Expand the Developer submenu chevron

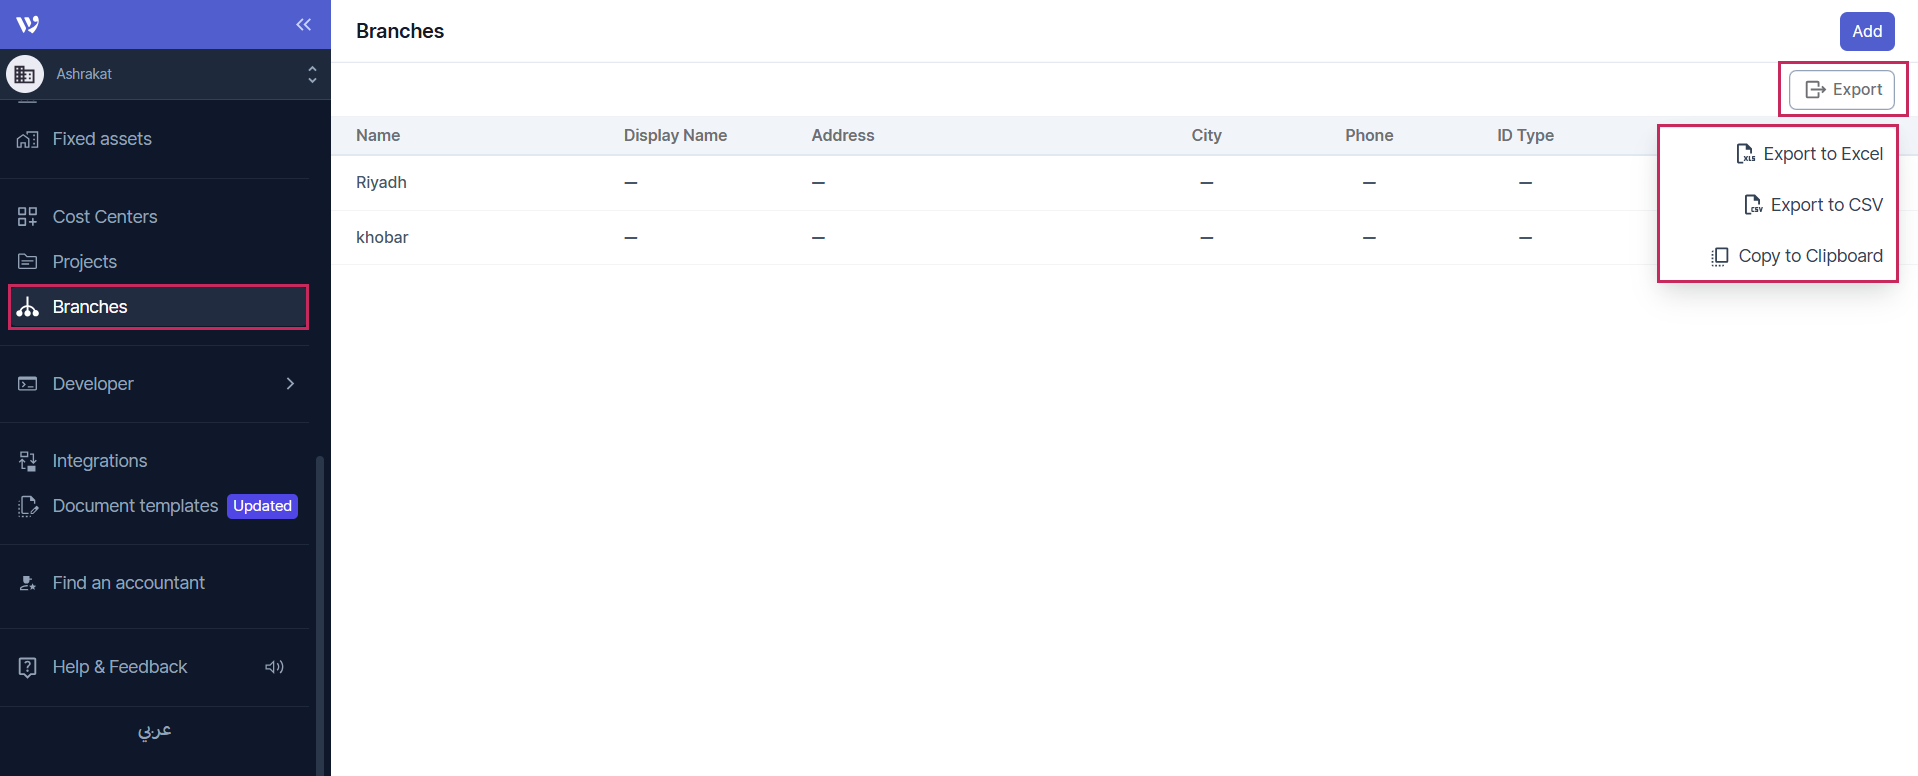[290, 384]
